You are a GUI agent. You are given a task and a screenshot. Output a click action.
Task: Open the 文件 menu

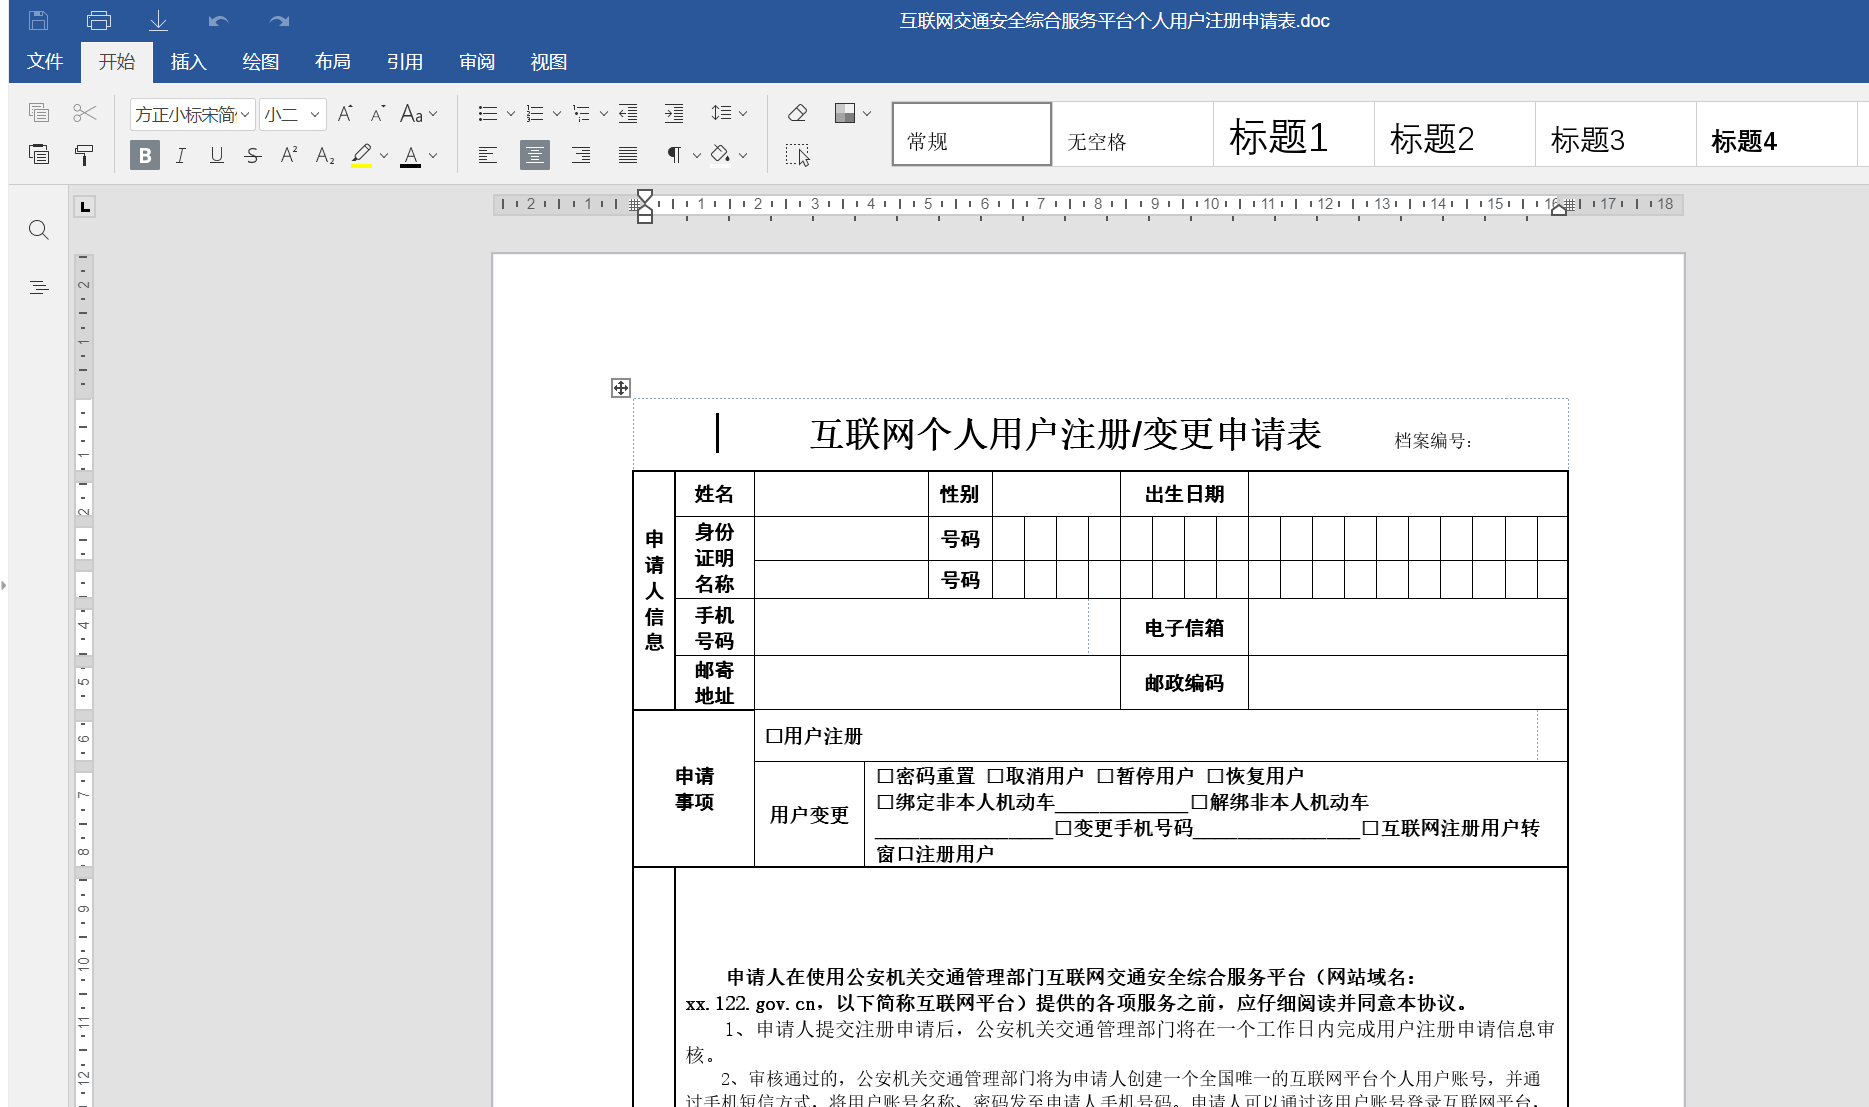click(45, 62)
